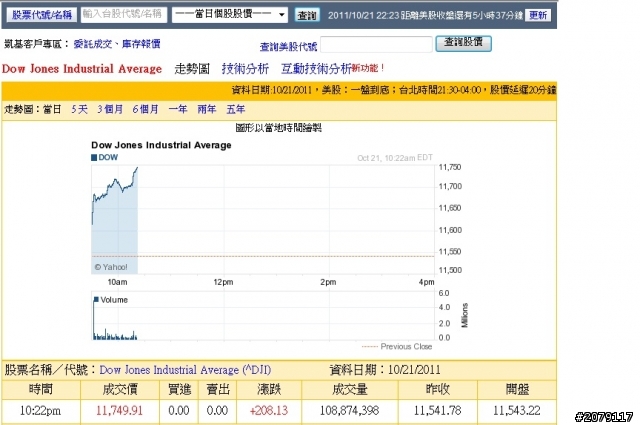Click the 成交量 column header
This screenshot has height=425, width=640.
coord(350,389)
